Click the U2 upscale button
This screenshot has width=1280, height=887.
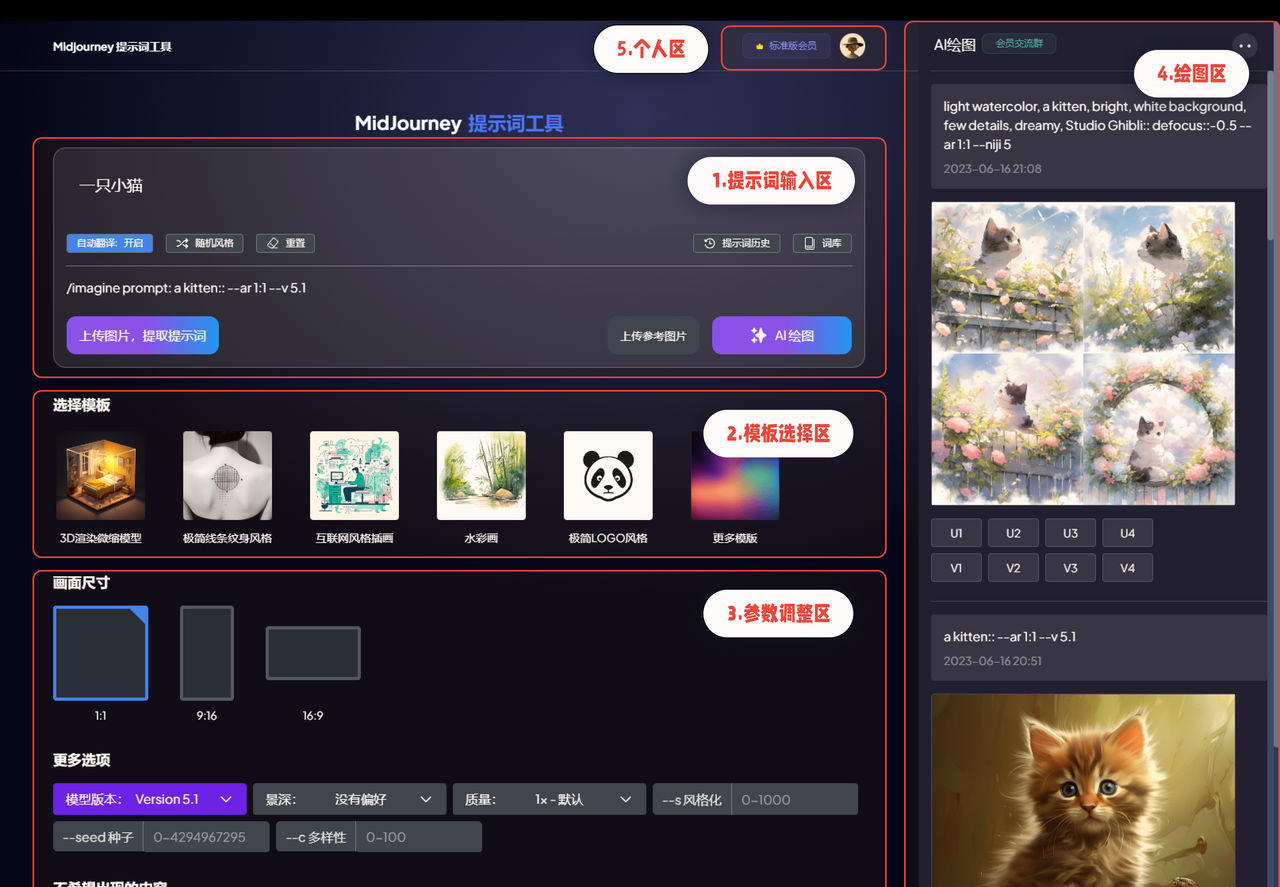[1013, 533]
